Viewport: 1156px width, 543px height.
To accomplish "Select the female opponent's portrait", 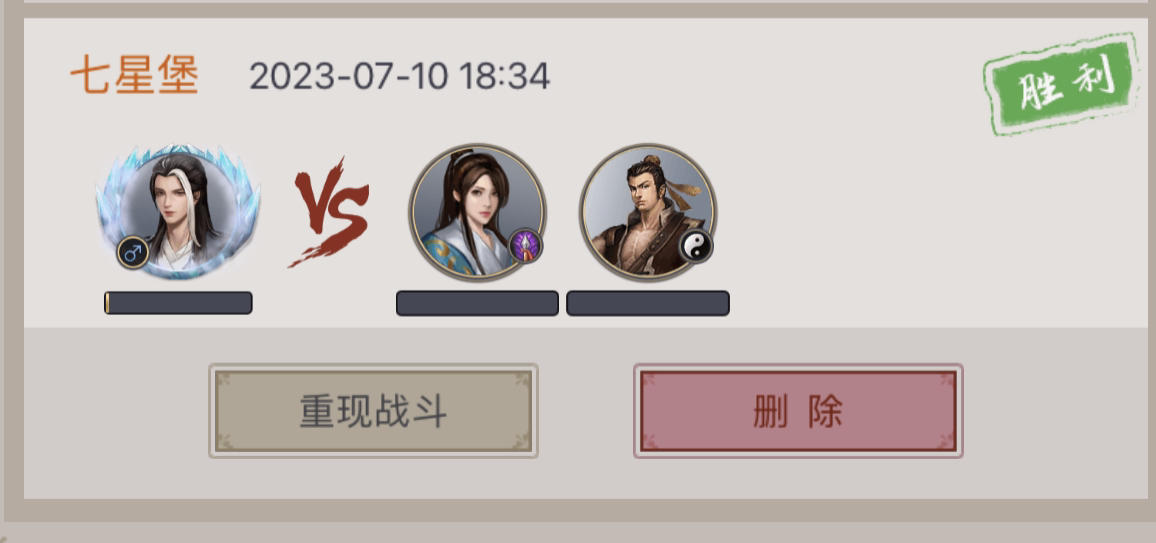I will pos(478,212).
